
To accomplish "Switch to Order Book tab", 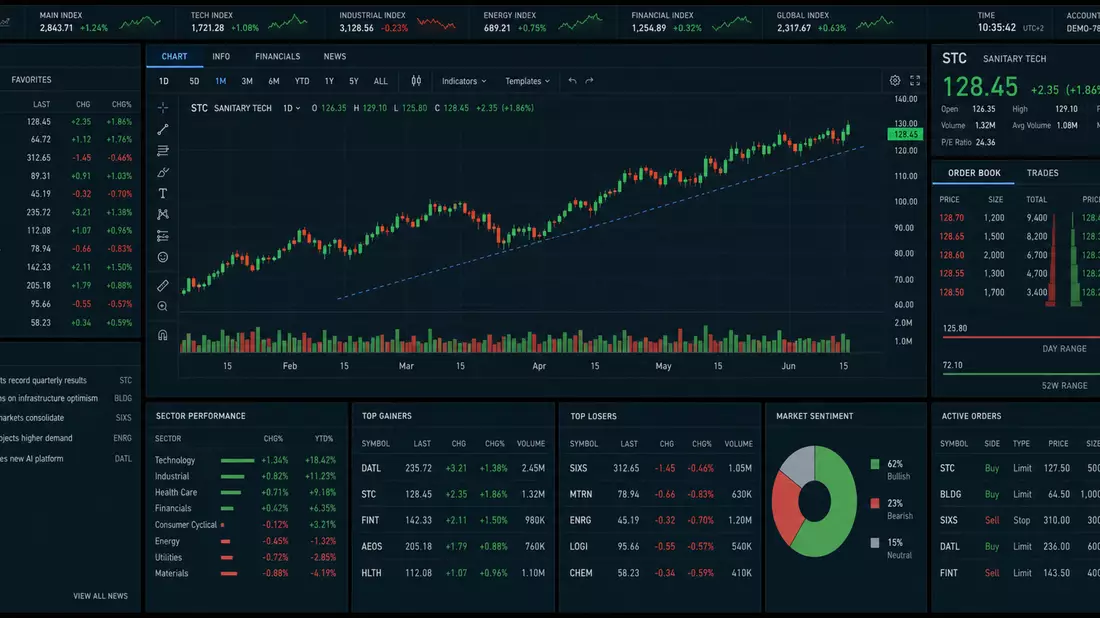I will 974,173.
